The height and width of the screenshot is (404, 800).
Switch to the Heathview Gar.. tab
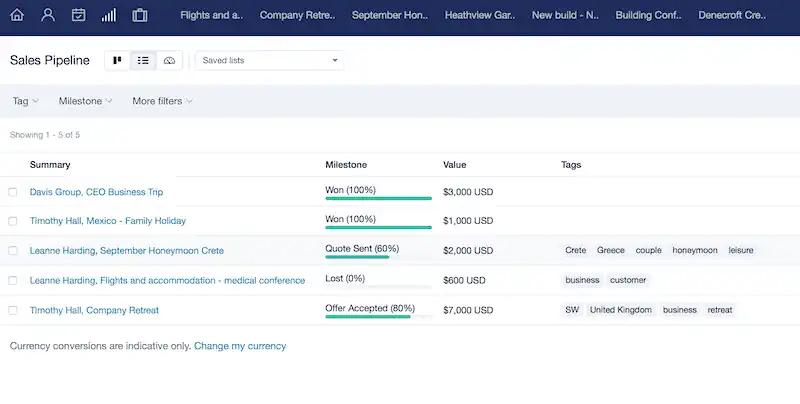click(x=480, y=15)
